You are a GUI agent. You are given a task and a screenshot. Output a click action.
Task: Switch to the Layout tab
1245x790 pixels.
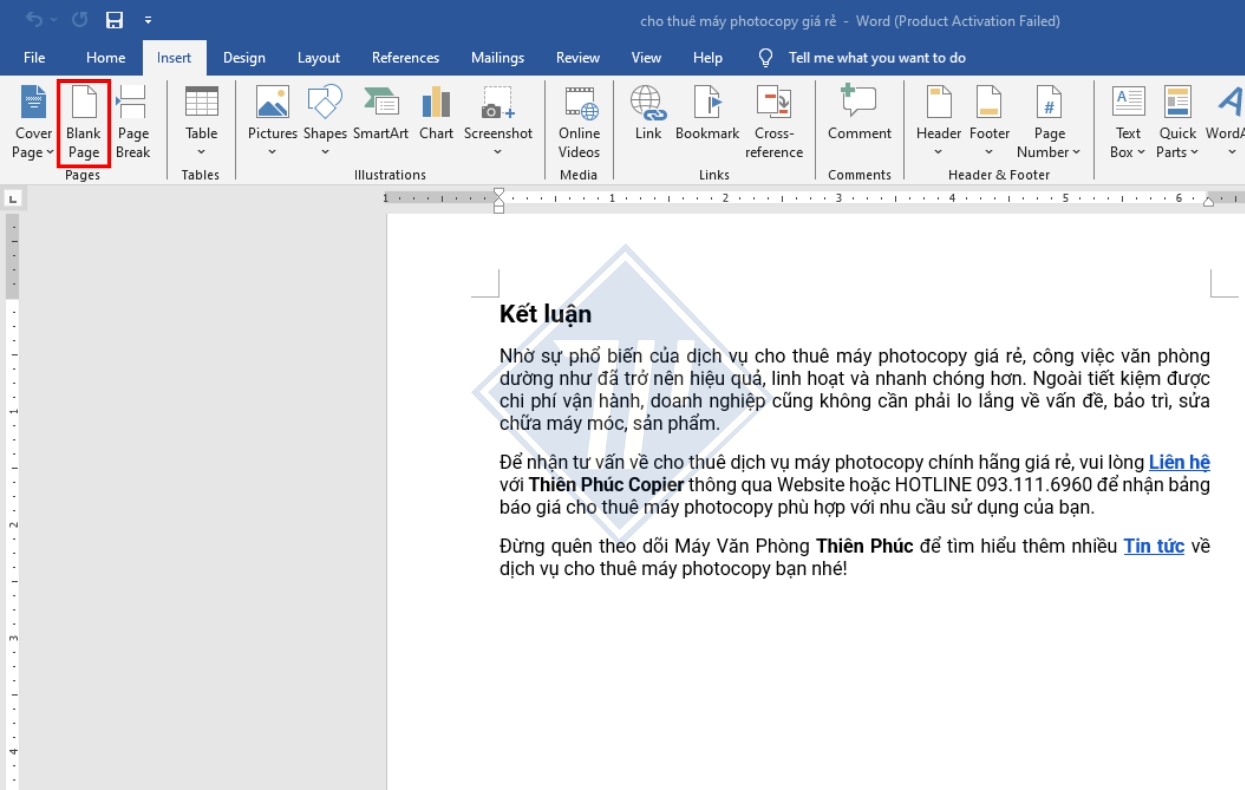pyautogui.click(x=318, y=58)
